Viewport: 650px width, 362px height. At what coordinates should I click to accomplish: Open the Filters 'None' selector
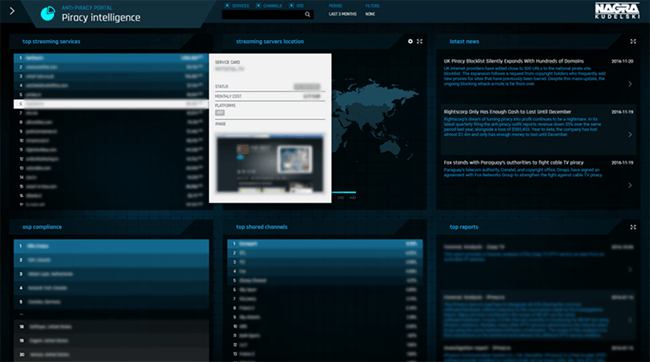click(x=370, y=14)
